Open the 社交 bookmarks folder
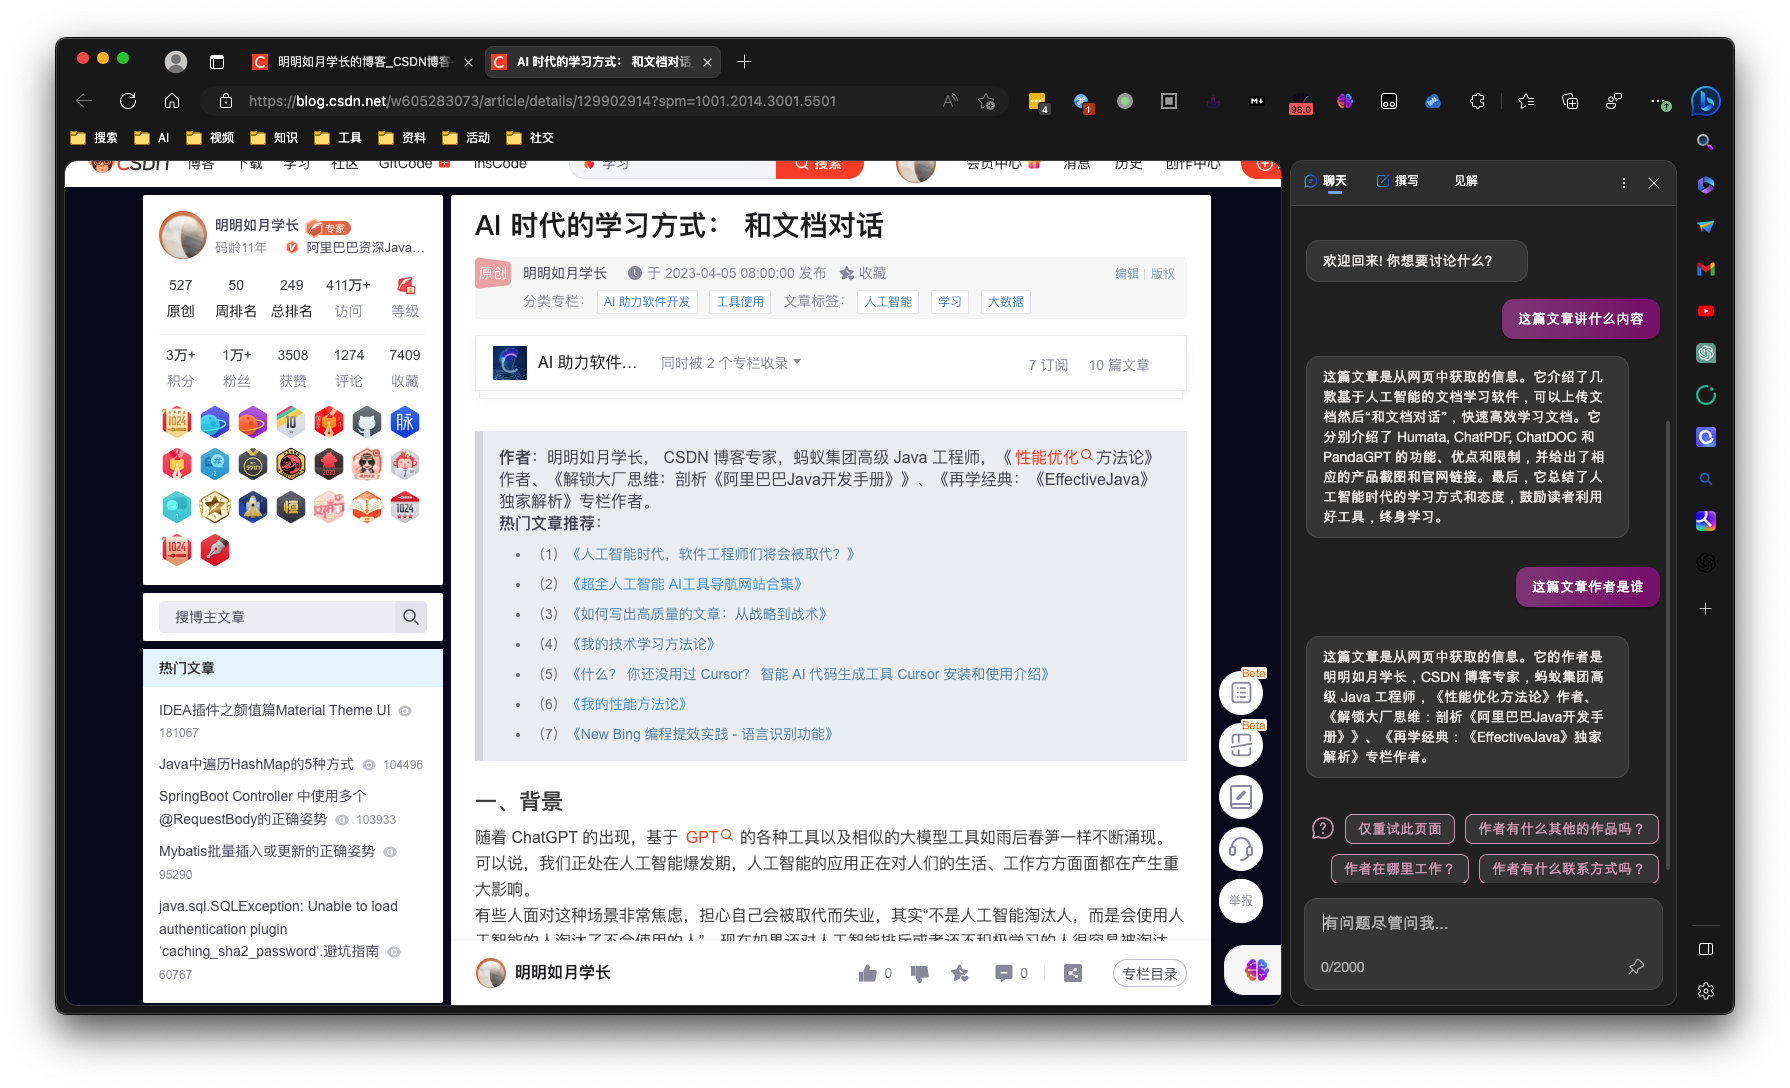This screenshot has height=1088, width=1790. coord(530,138)
